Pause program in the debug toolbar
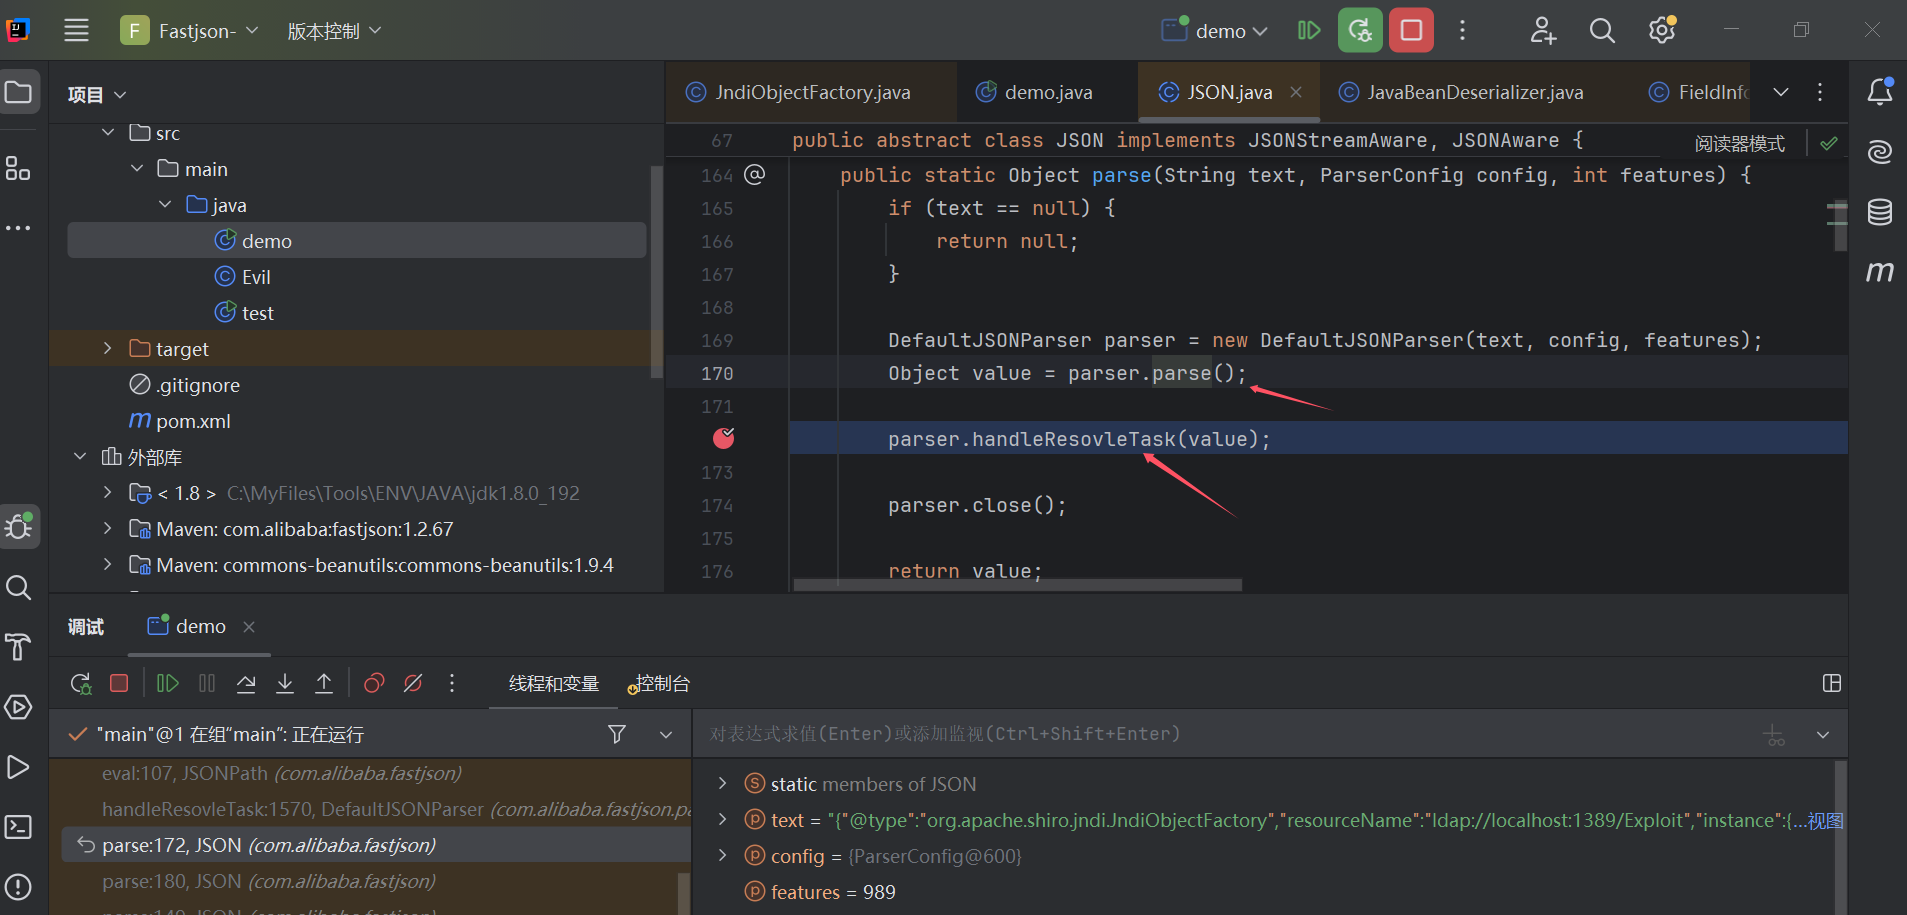The image size is (1907, 915). (x=207, y=683)
